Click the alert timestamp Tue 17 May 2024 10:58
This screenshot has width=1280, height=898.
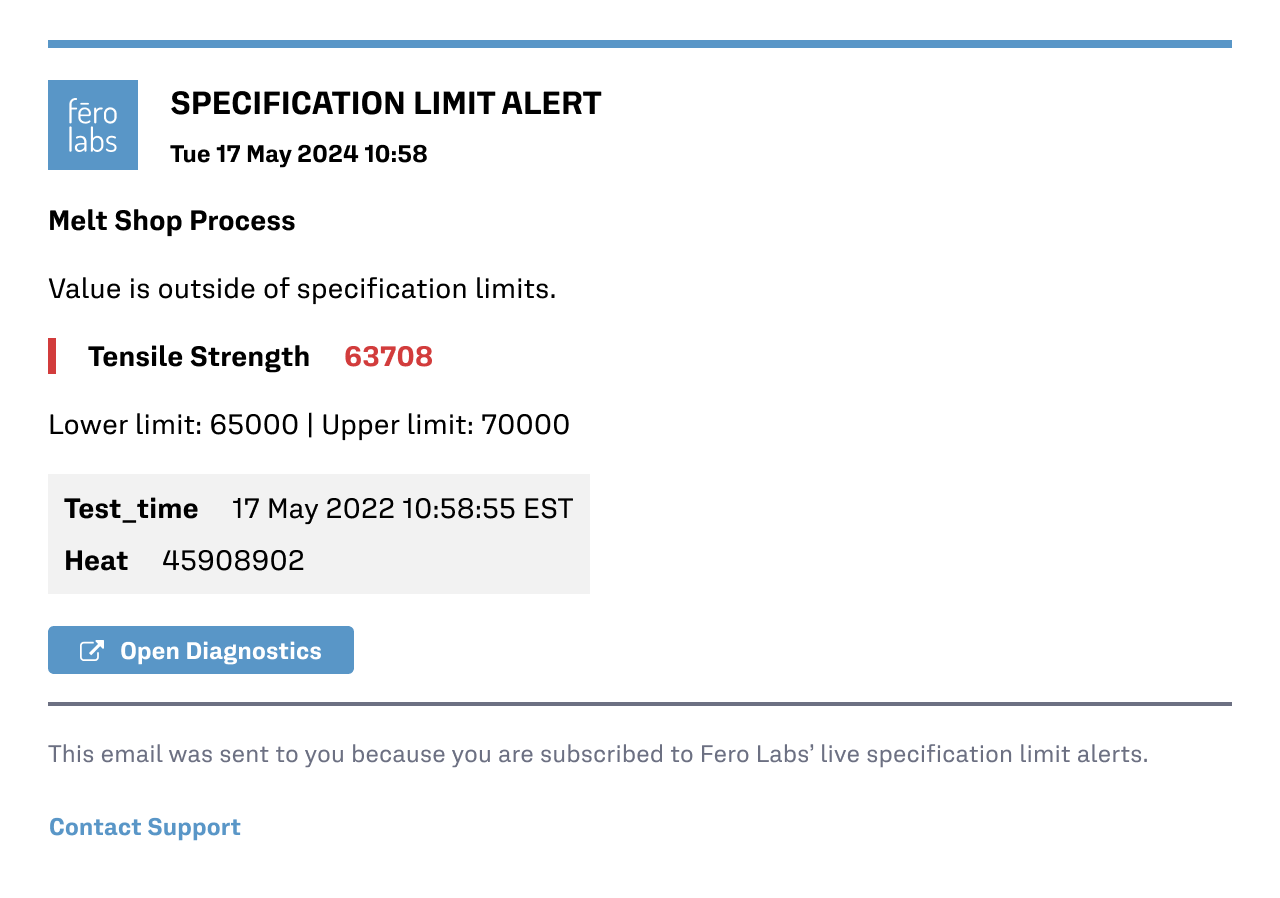(298, 154)
